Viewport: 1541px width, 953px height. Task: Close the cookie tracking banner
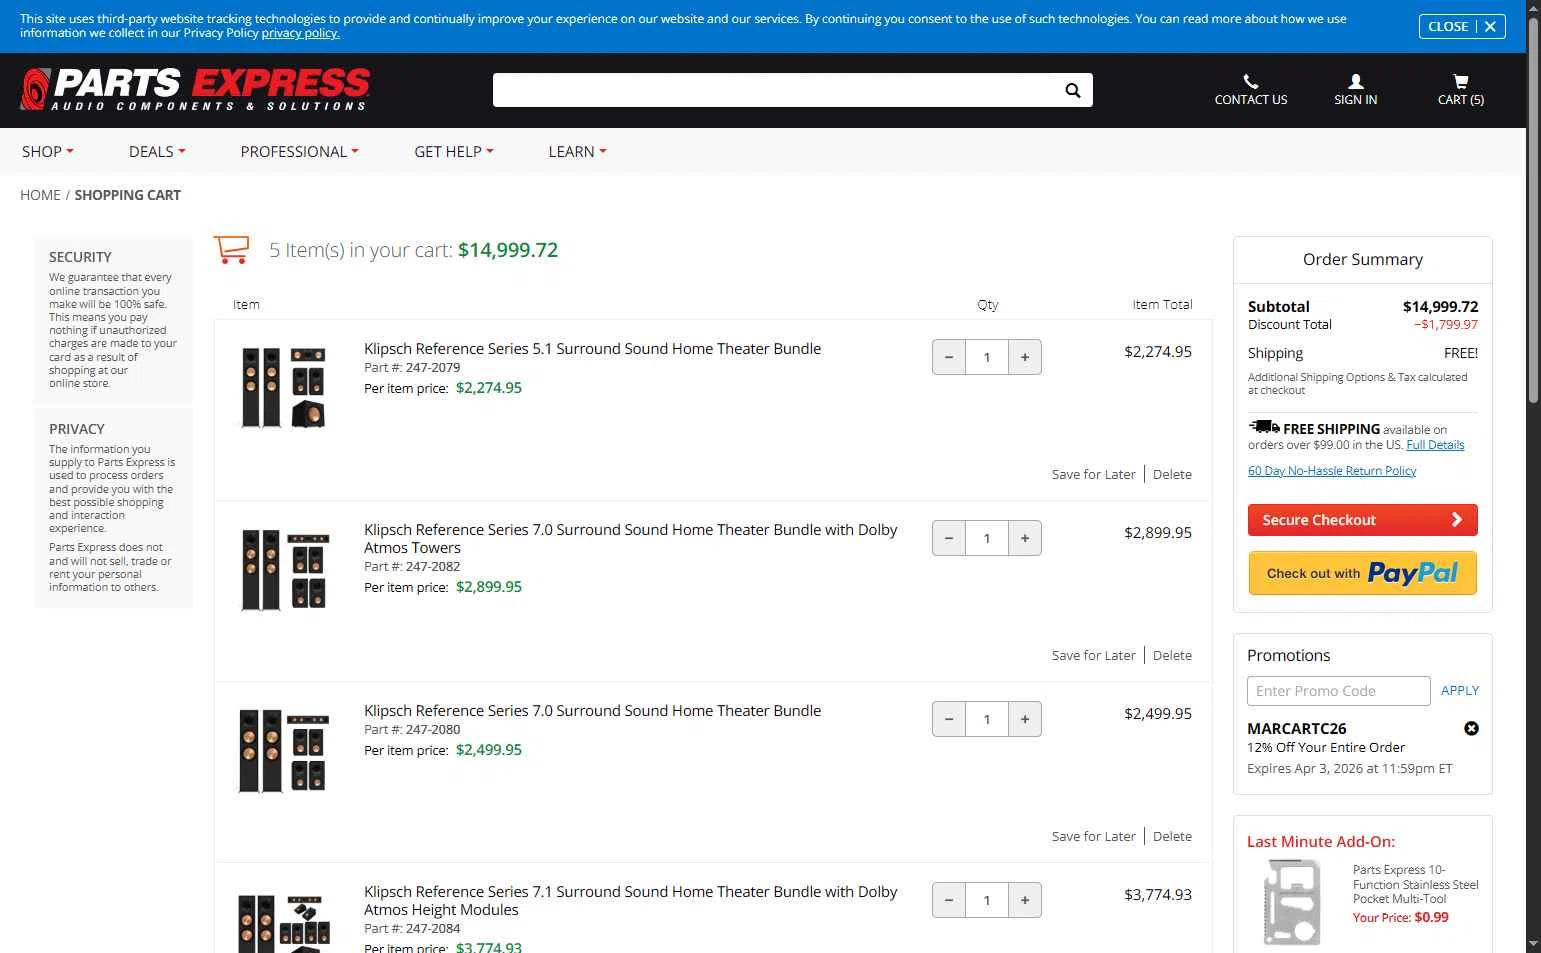coord(1462,27)
